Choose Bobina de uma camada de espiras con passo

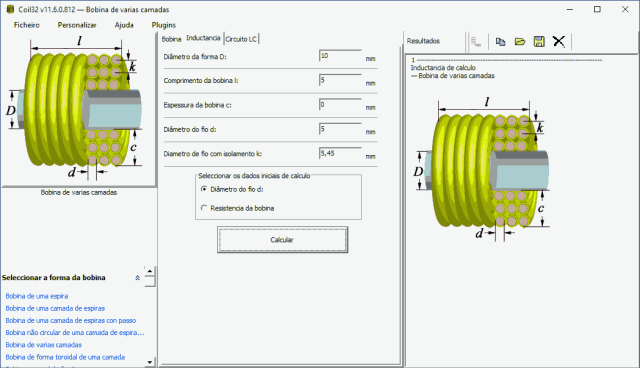[71, 321]
